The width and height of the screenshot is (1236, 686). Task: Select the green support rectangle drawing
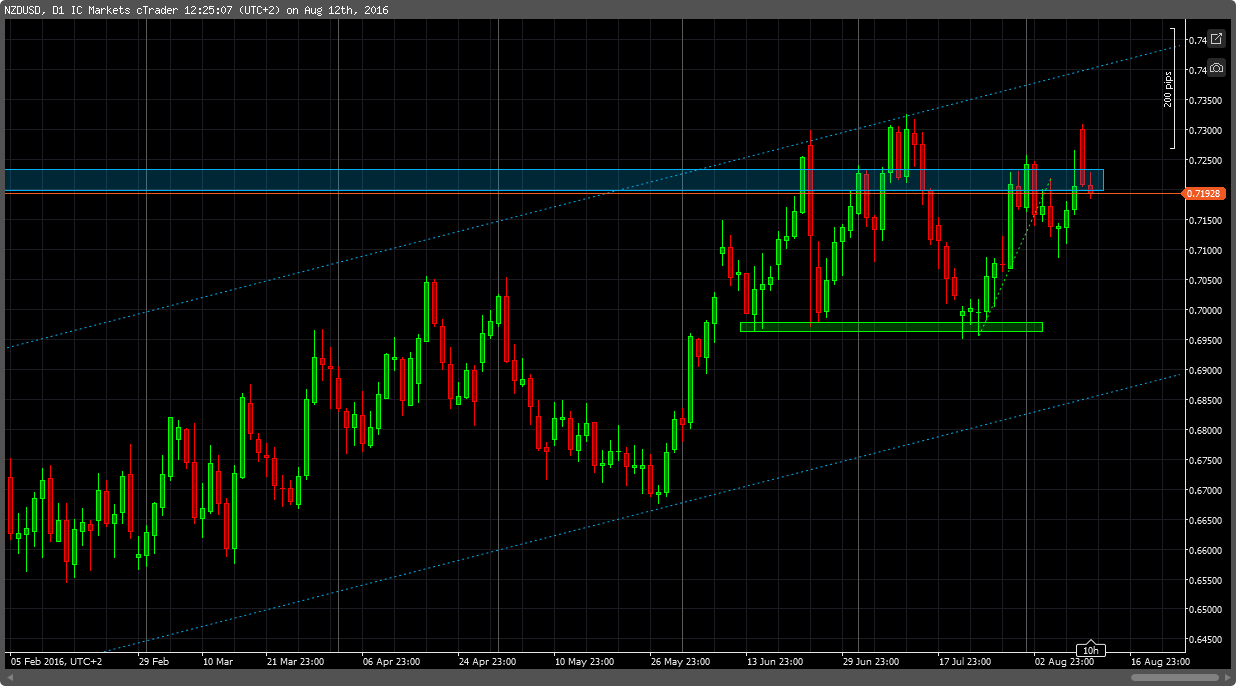click(891, 326)
